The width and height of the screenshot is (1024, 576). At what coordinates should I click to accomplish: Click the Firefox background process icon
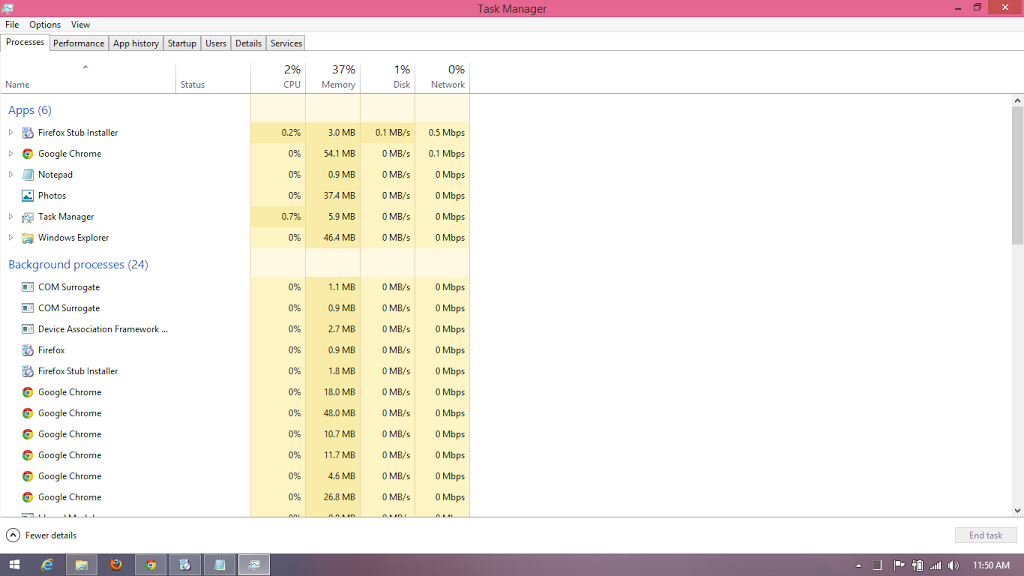[x=28, y=350]
